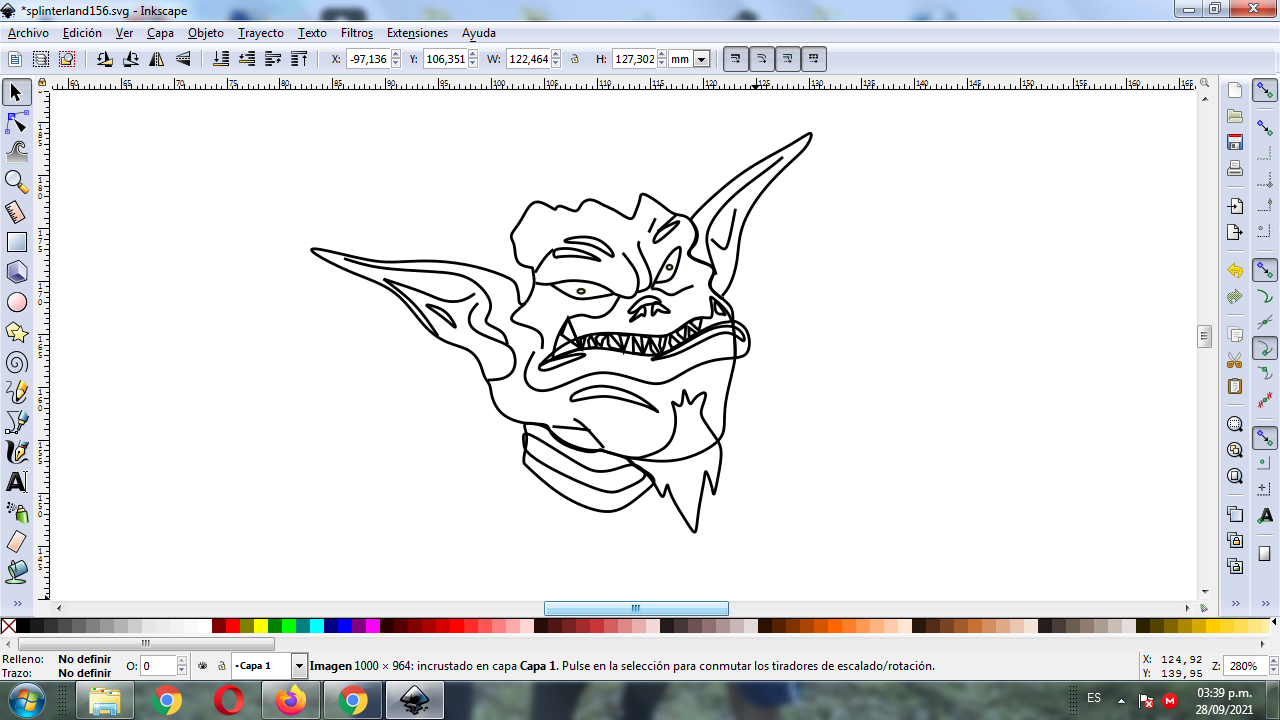This screenshot has height=720, width=1280.
Task: Select the Star polygon tool
Action: click(x=16, y=332)
